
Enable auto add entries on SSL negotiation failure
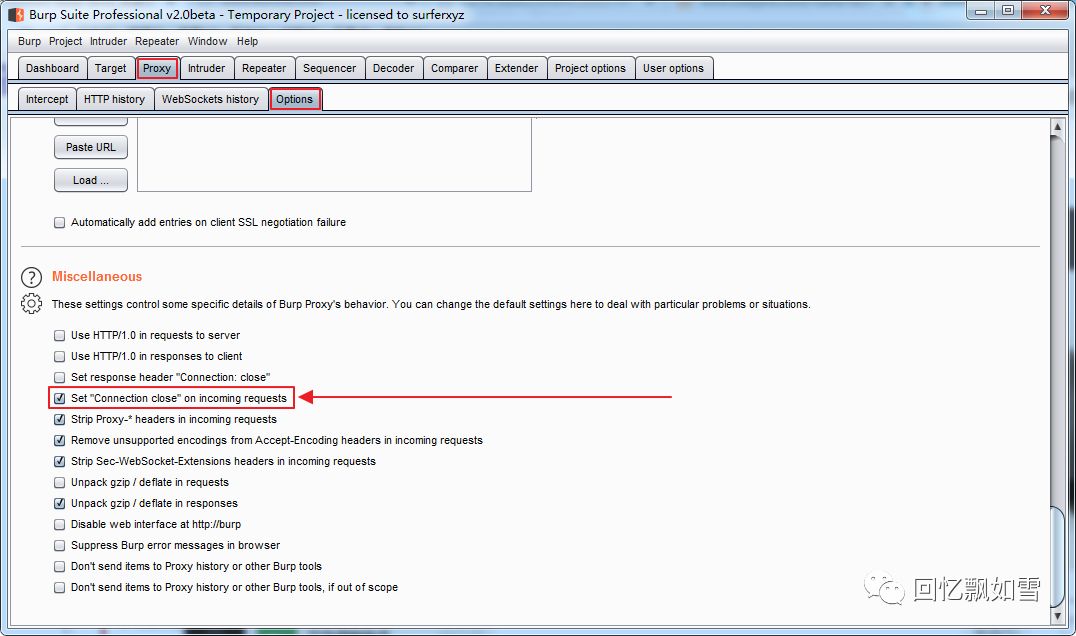[60, 222]
